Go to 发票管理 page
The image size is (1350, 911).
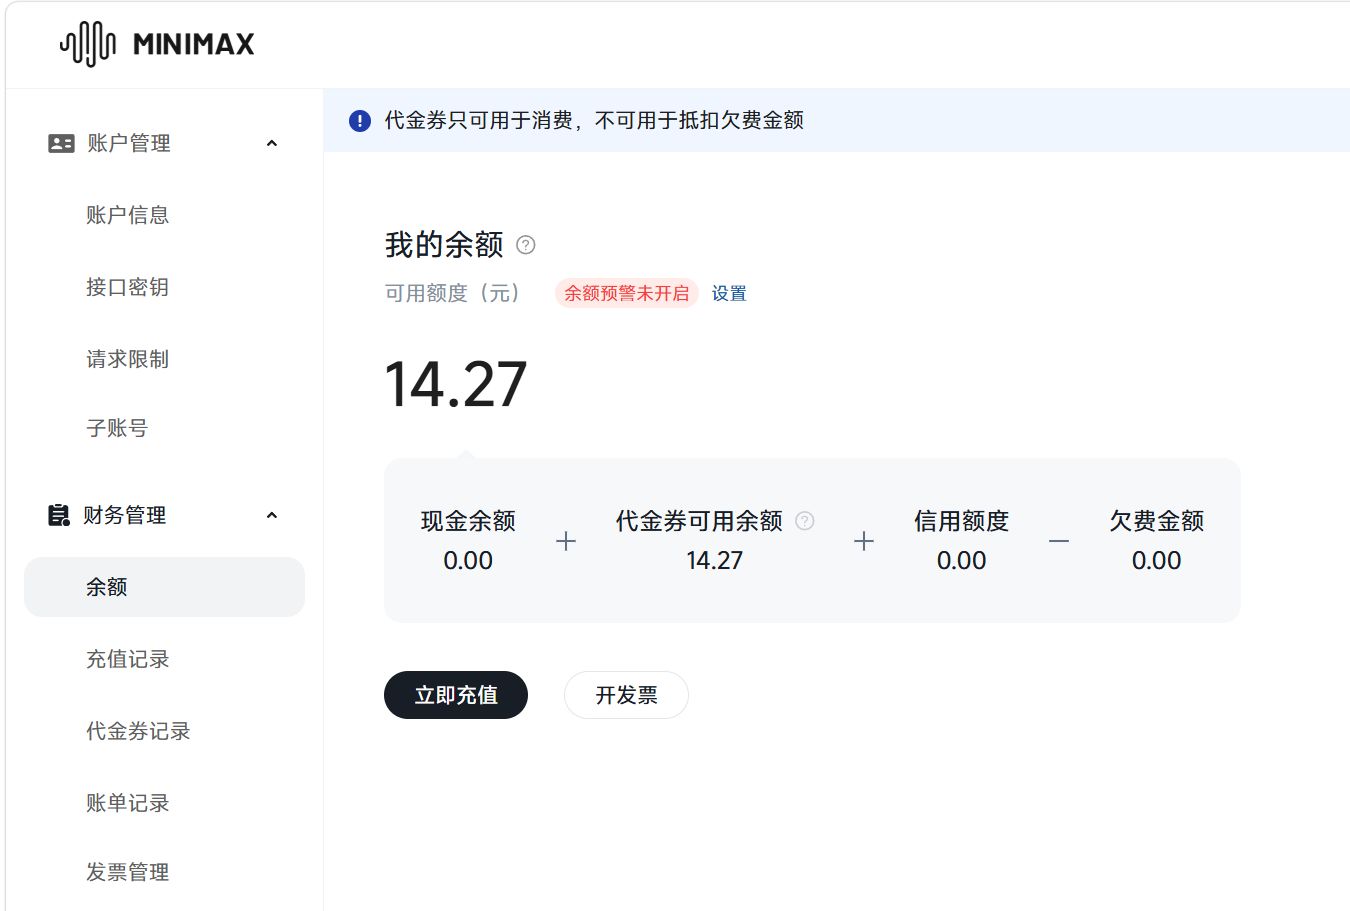click(127, 872)
